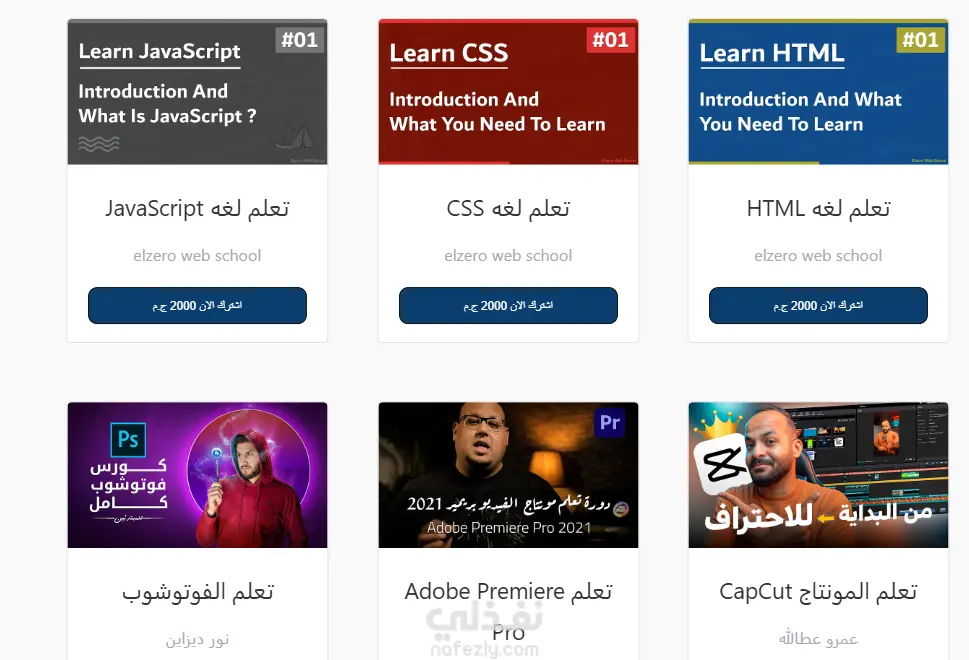Click instructor name 'نور ديزاين'

197,640
